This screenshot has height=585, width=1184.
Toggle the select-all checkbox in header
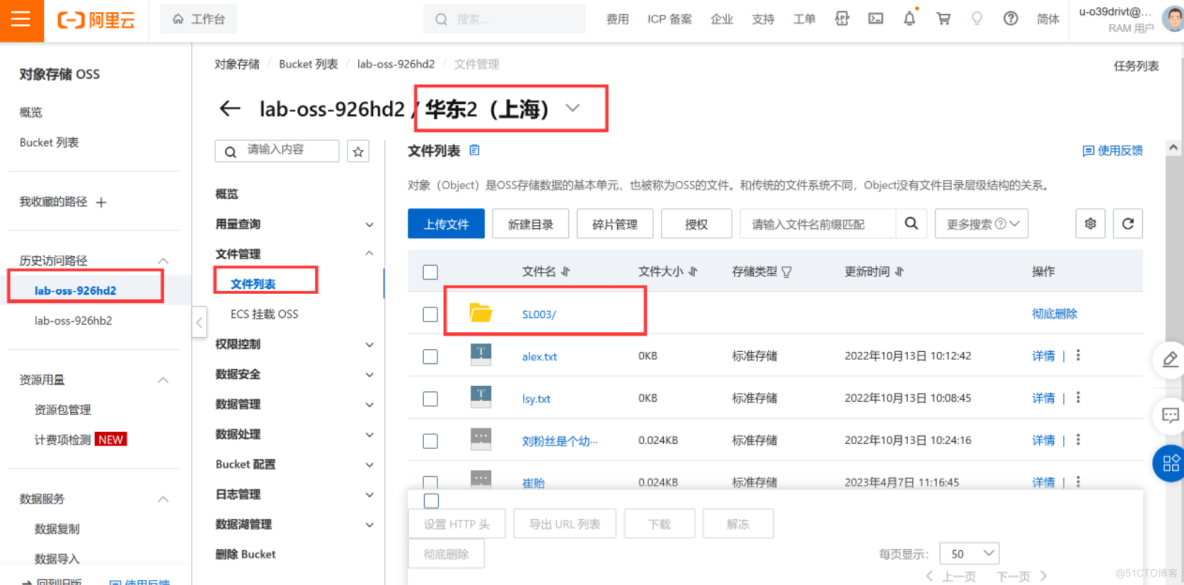pyautogui.click(x=430, y=272)
